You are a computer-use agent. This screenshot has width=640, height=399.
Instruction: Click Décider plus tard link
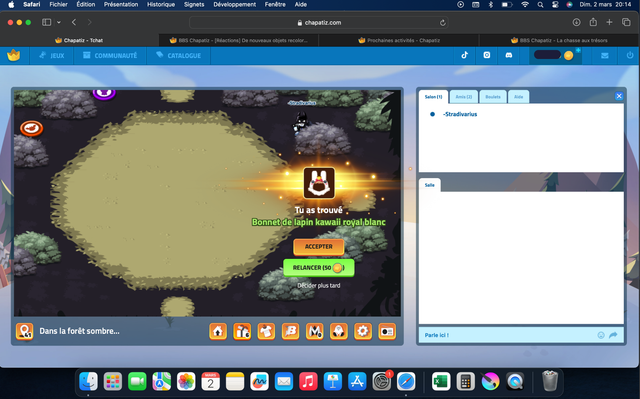coord(319,286)
